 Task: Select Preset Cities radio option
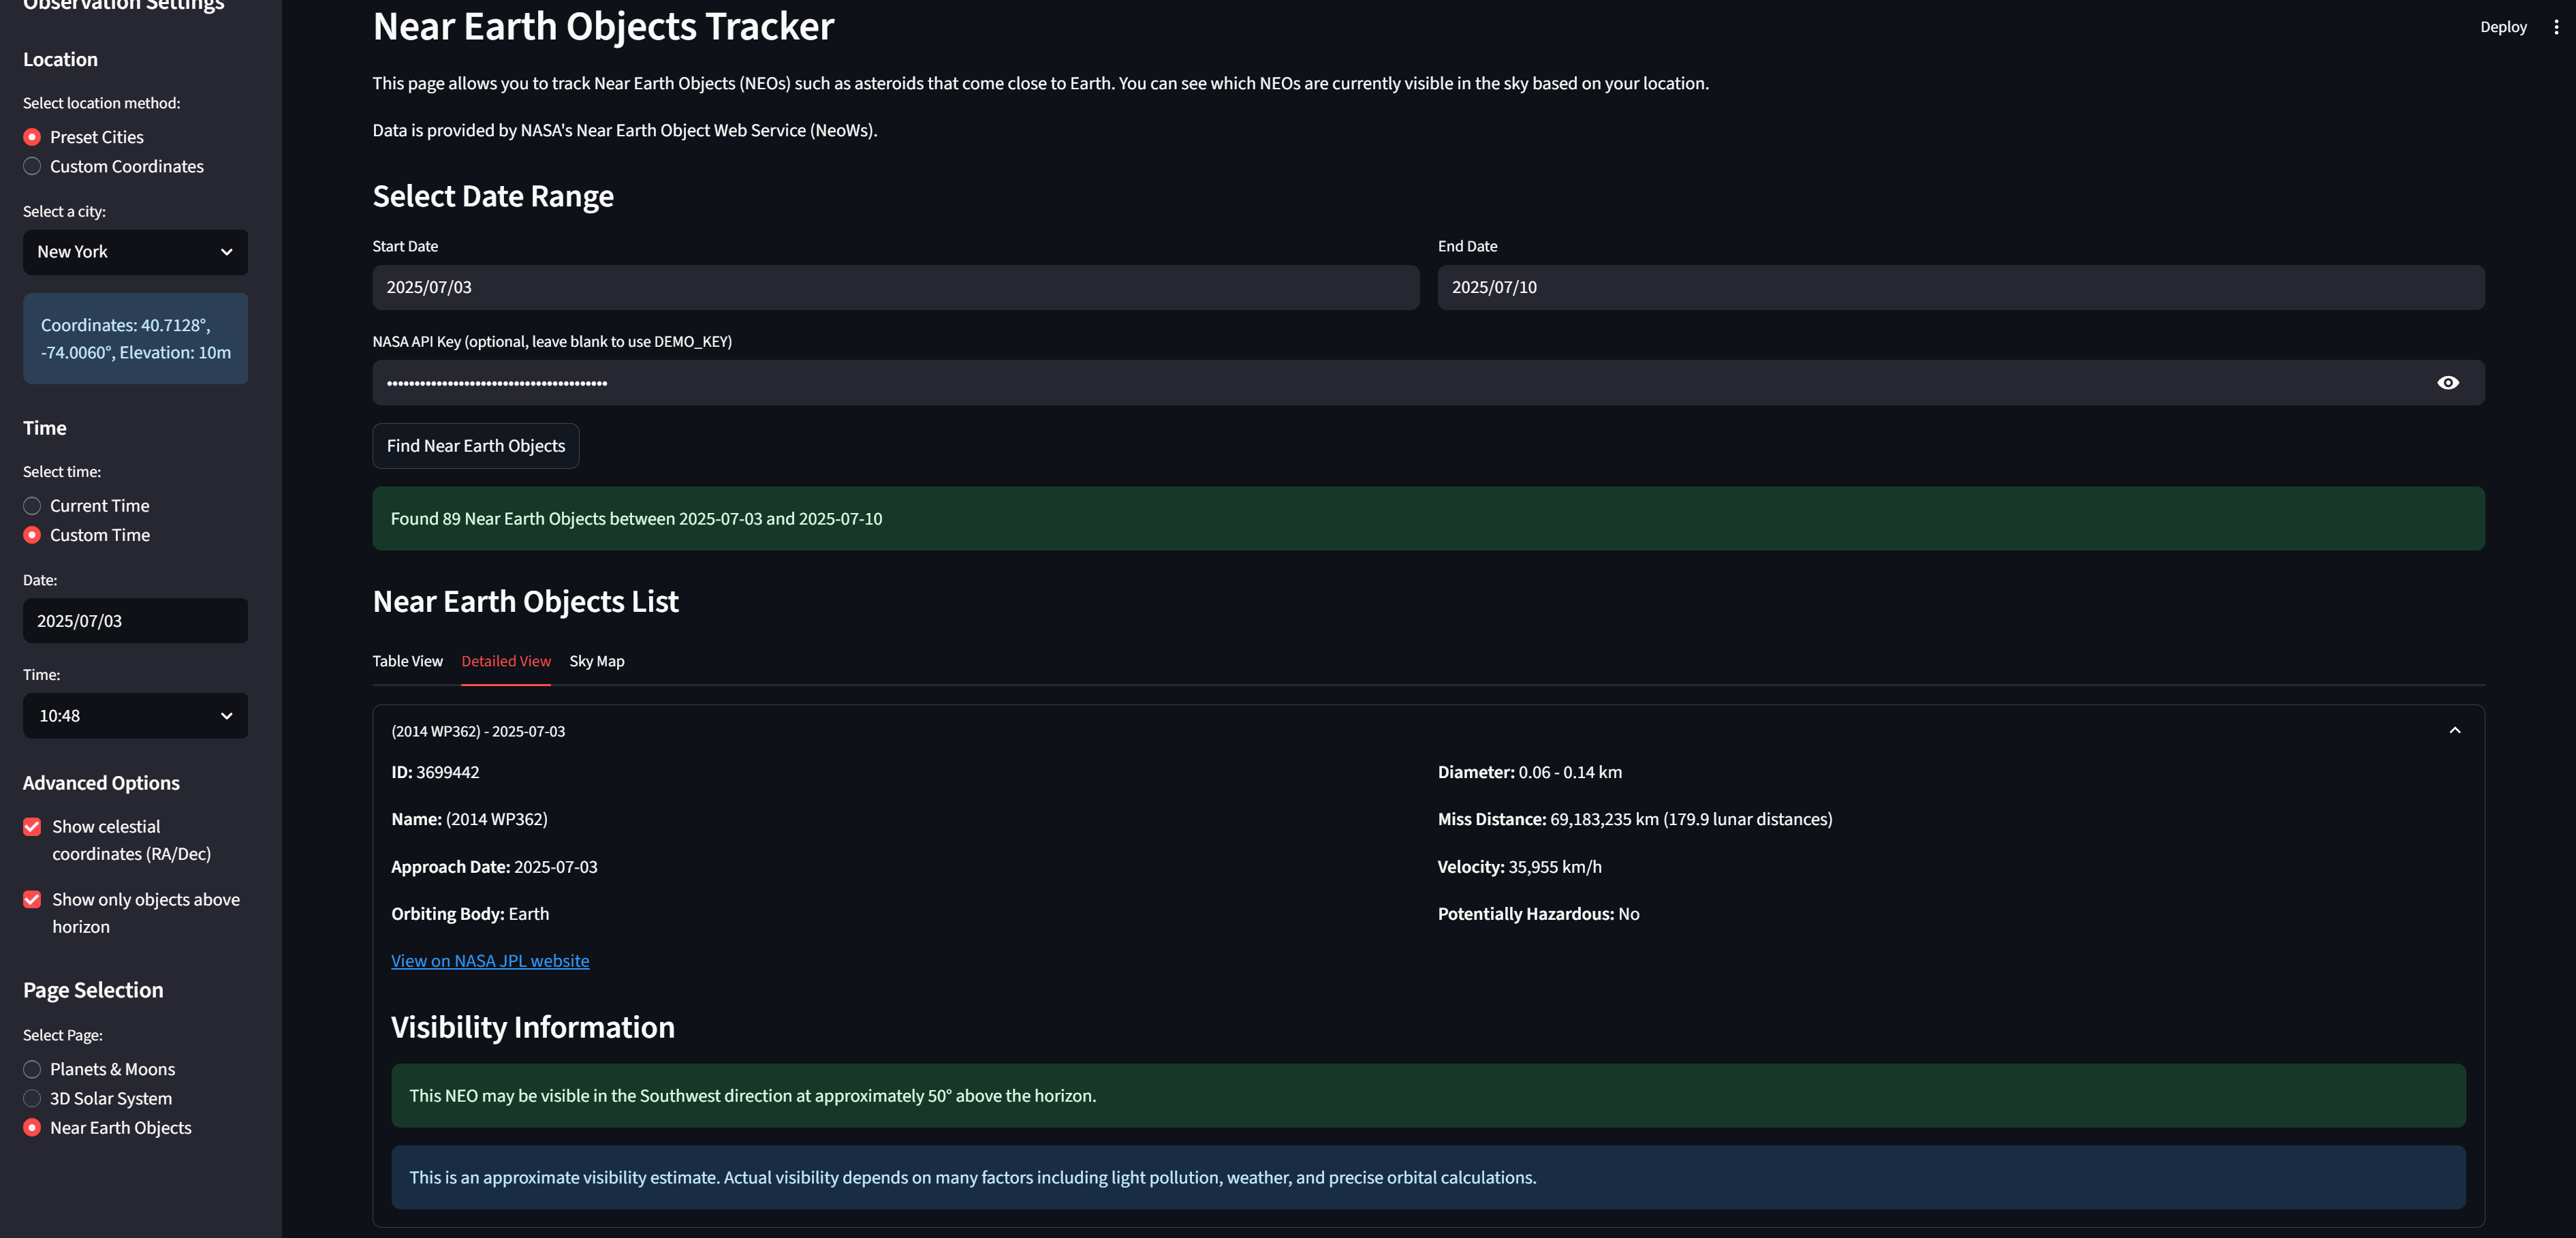pos(32,137)
